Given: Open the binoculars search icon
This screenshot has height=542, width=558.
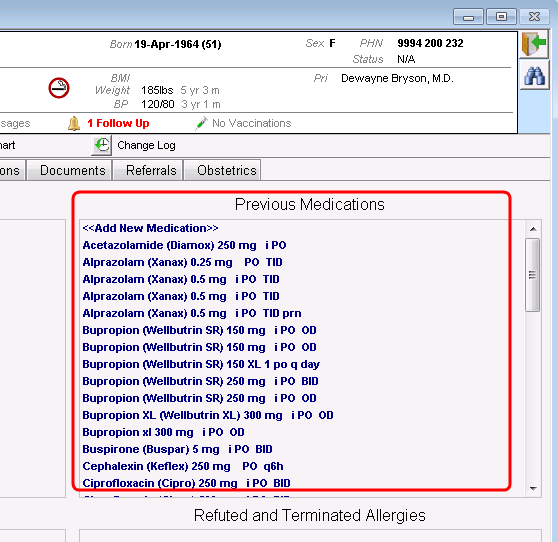Looking at the screenshot, I should click(535, 75).
